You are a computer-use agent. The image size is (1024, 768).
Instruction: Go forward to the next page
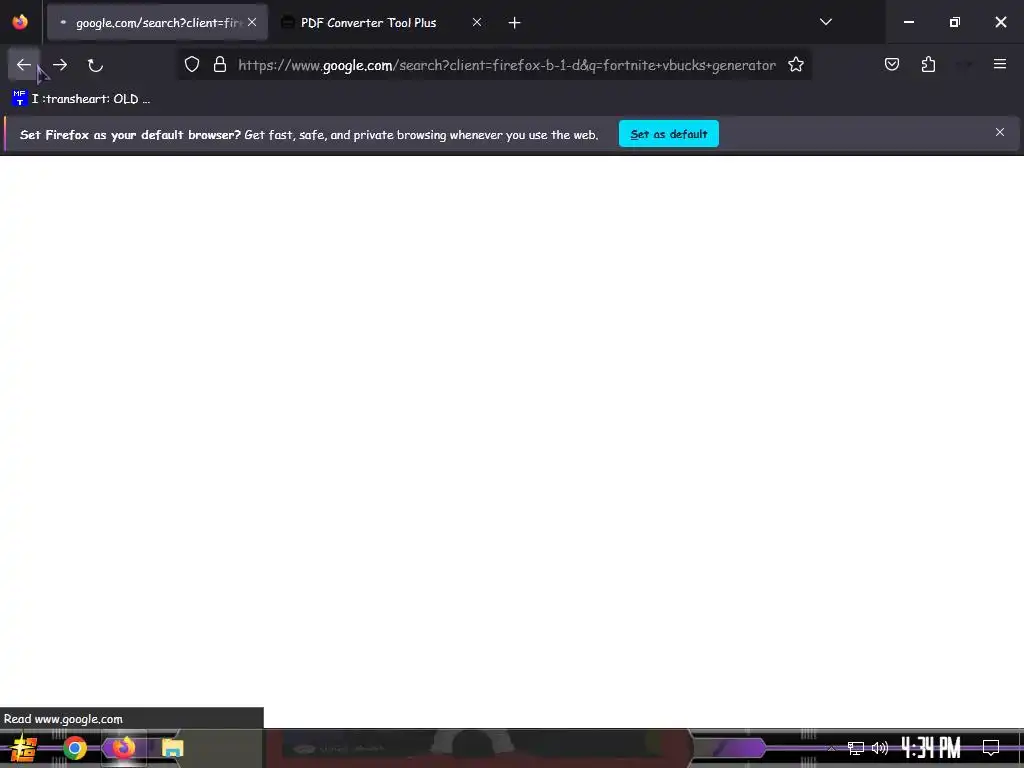click(60, 65)
